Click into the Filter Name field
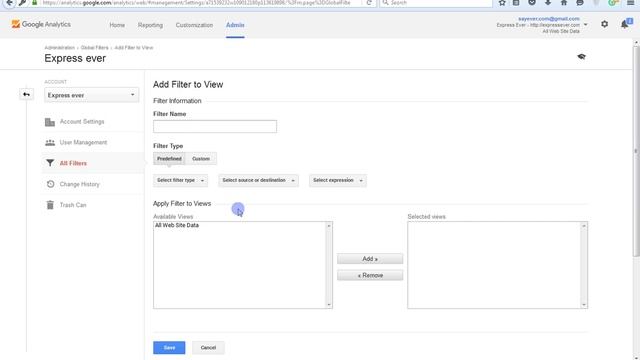This screenshot has height=360, width=640. [x=215, y=127]
